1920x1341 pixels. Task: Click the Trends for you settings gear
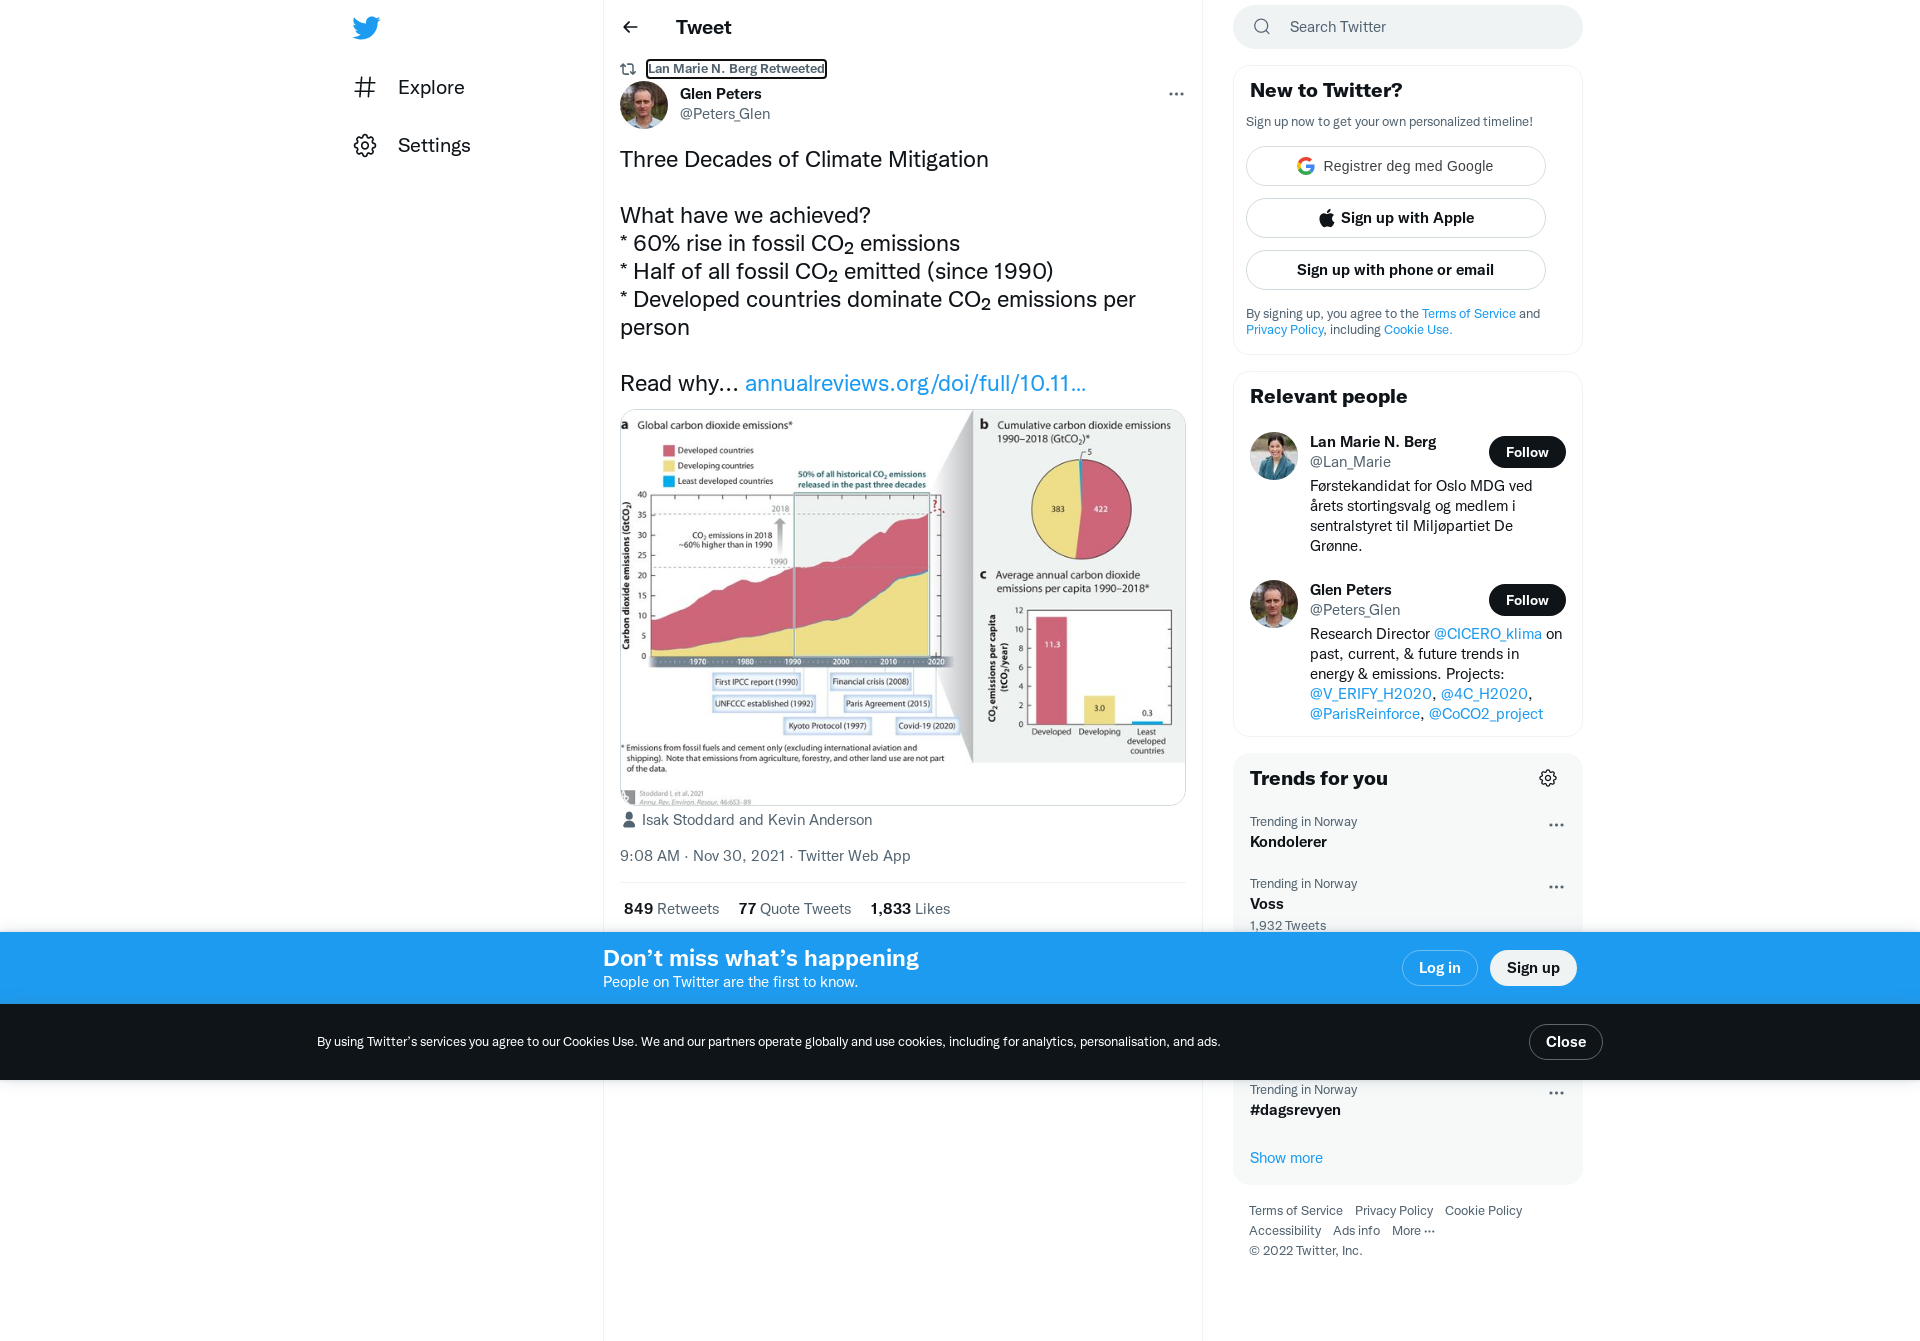1548,778
